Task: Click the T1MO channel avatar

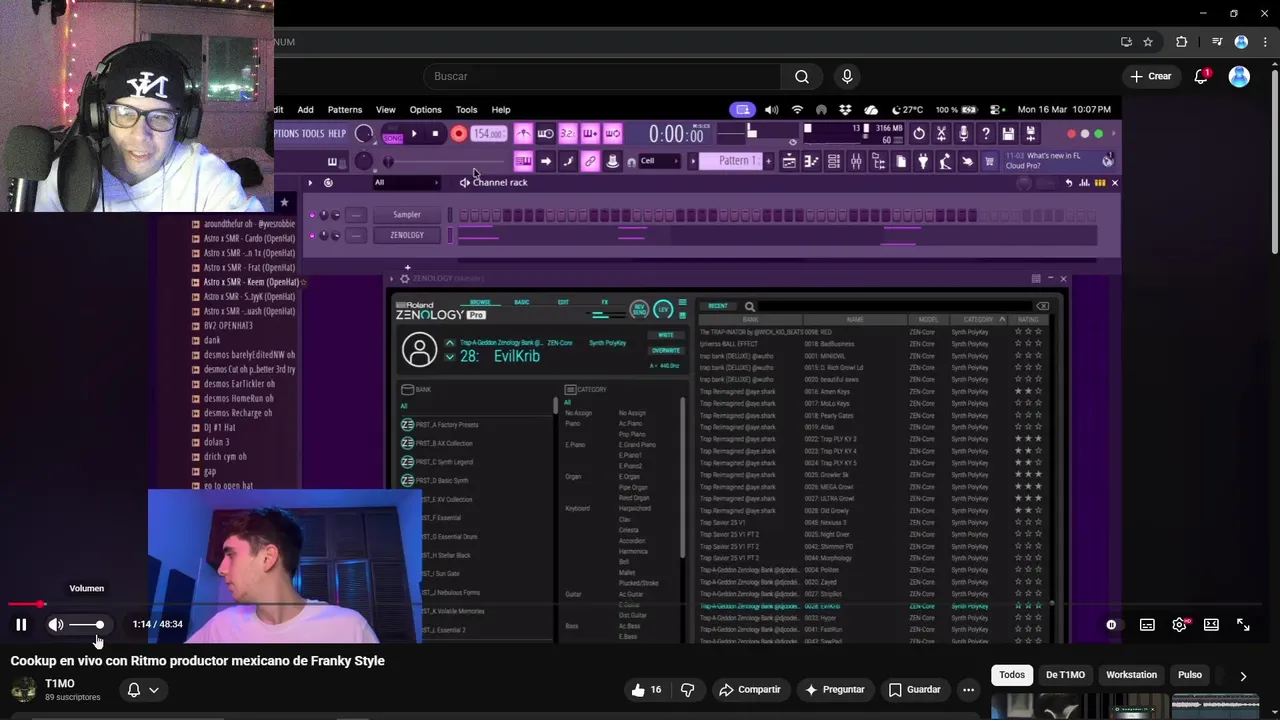Action: [x=24, y=690]
